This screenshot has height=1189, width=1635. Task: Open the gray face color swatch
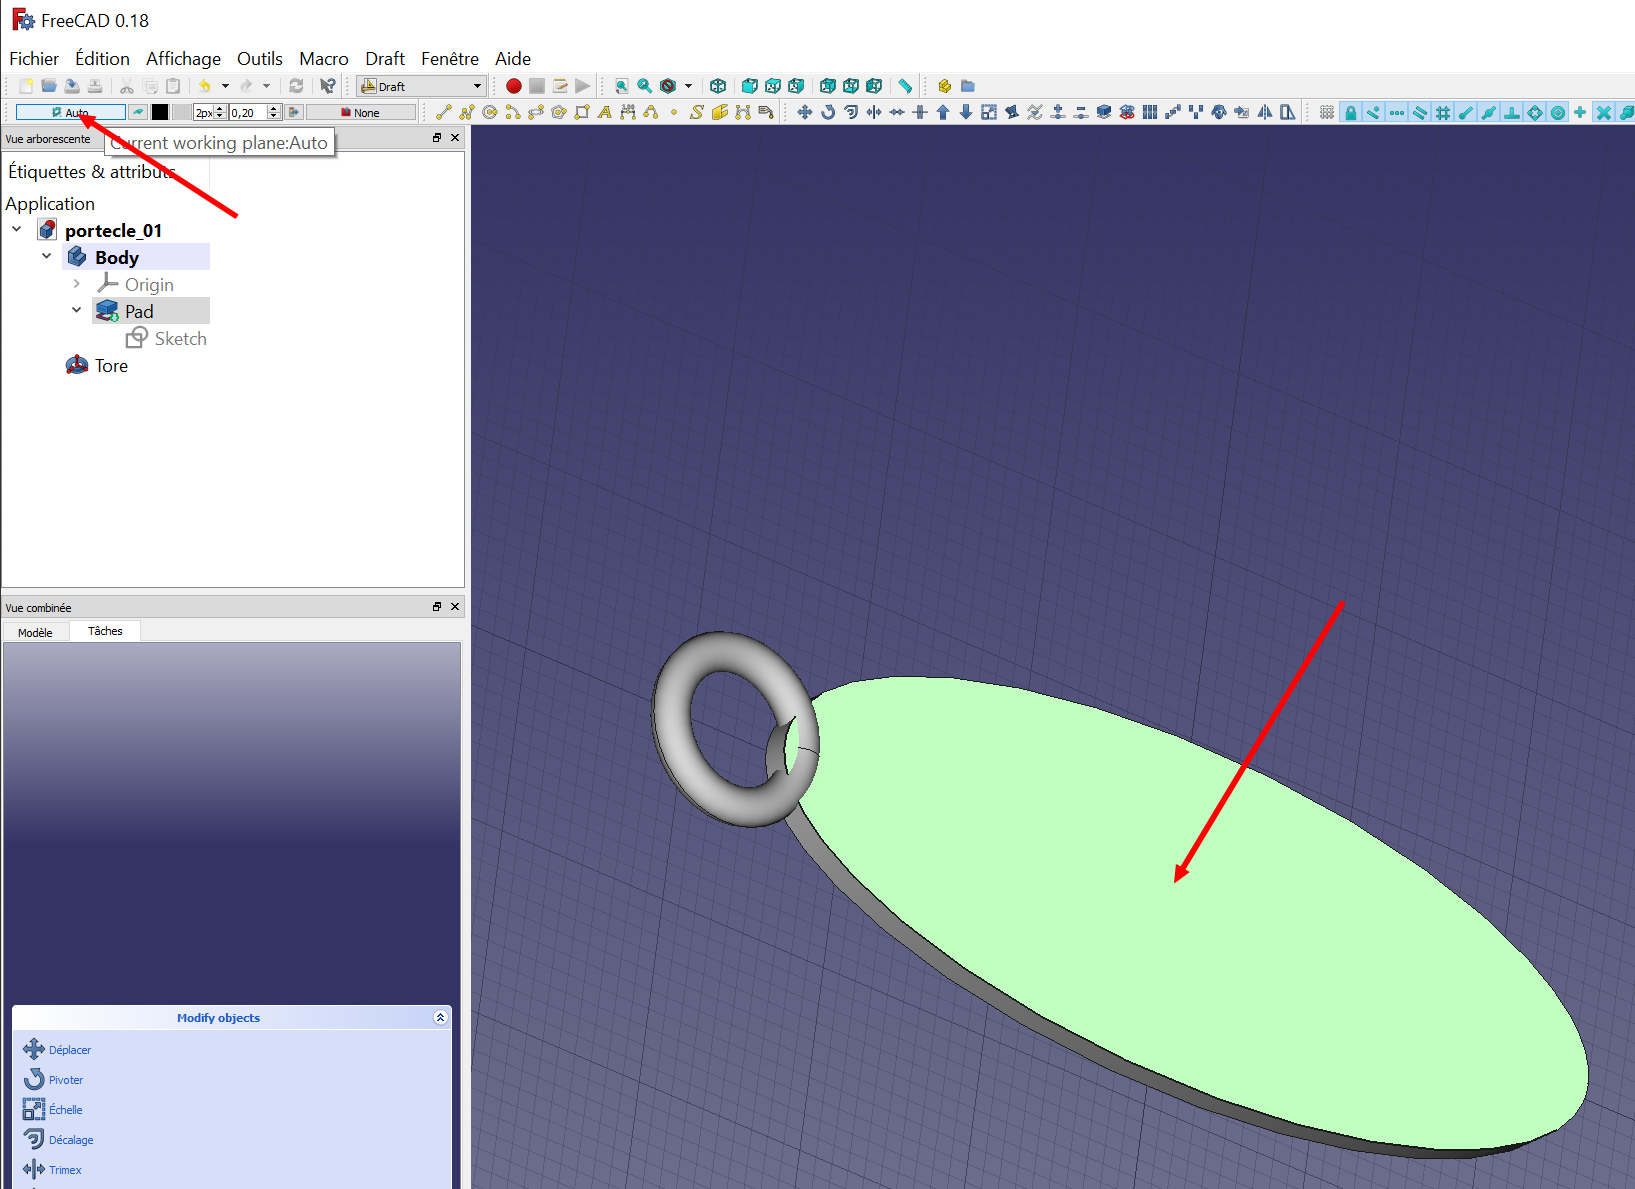(181, 112)
